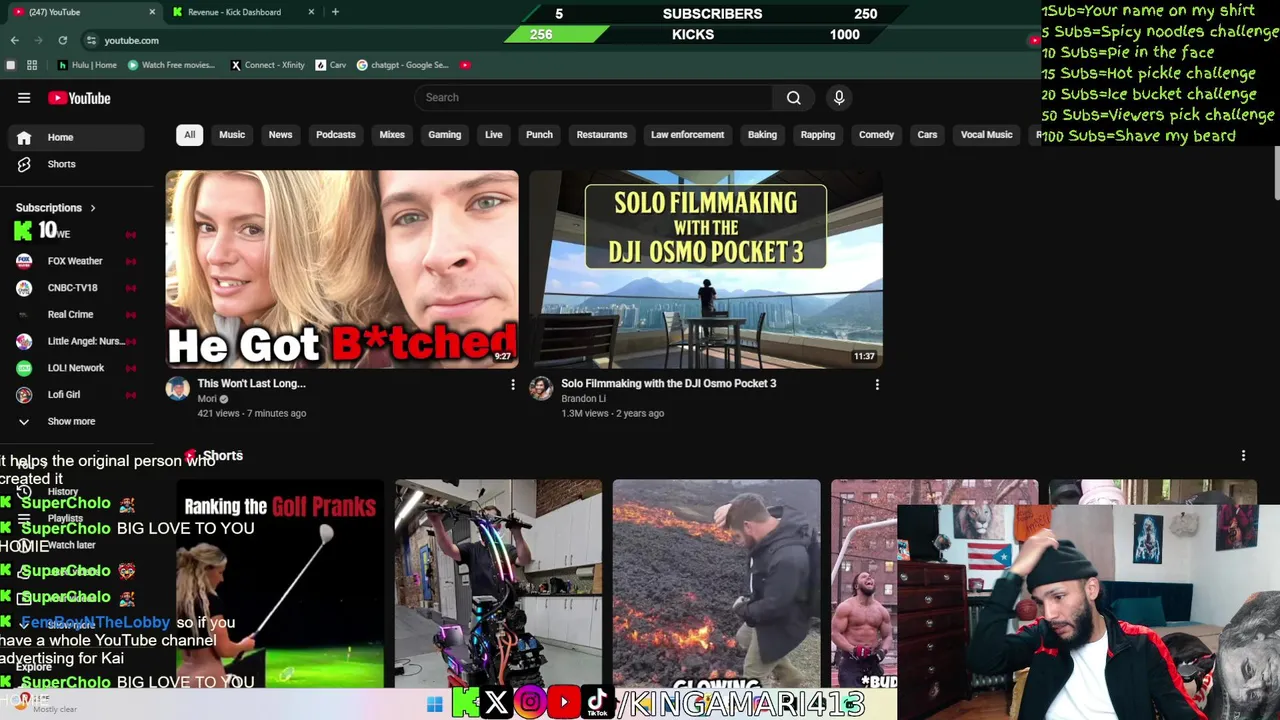Select the Restaurants filter chip

[602, 135]
